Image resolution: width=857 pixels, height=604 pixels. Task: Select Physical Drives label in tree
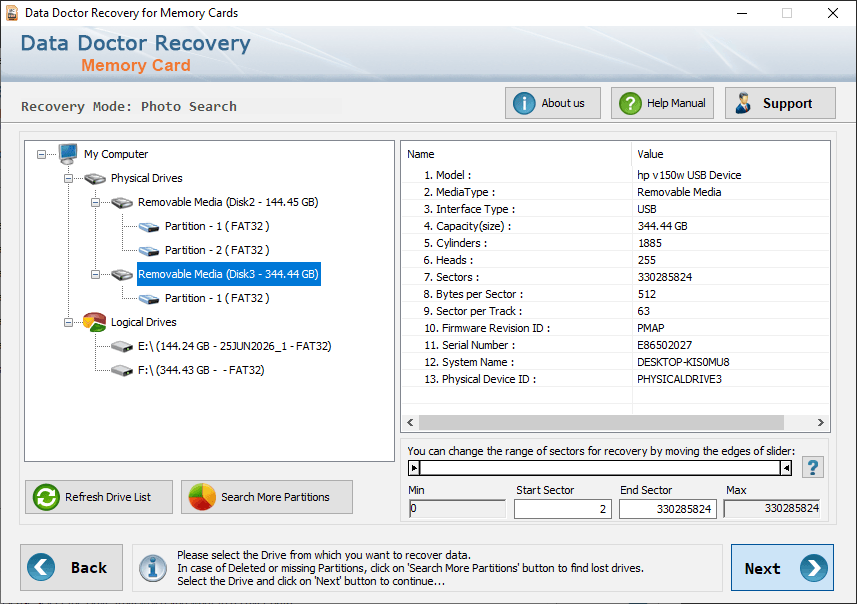click(146, 178)
